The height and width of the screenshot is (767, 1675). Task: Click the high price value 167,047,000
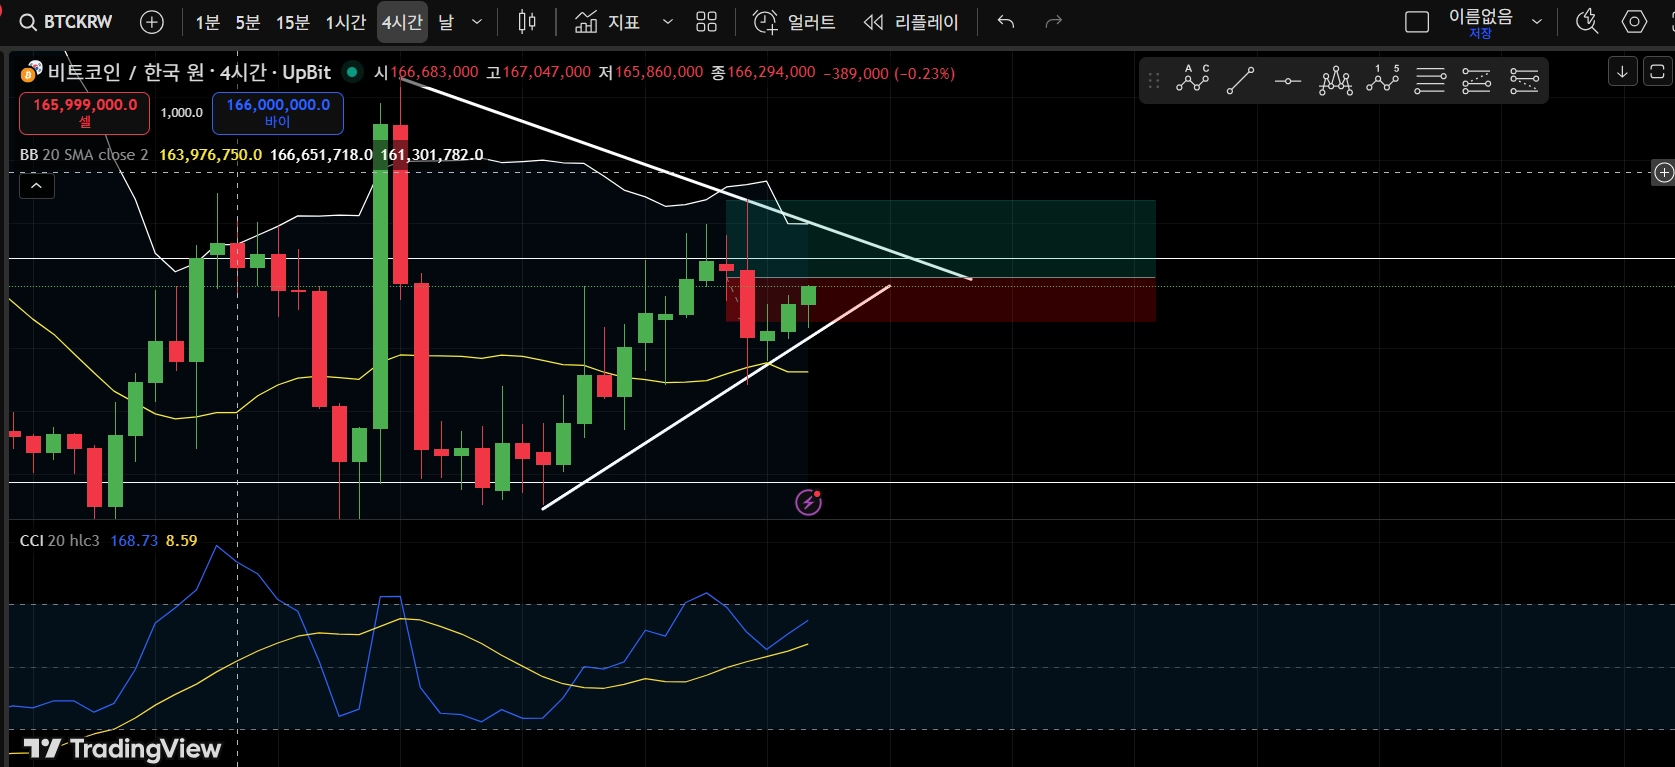[546, 73]
